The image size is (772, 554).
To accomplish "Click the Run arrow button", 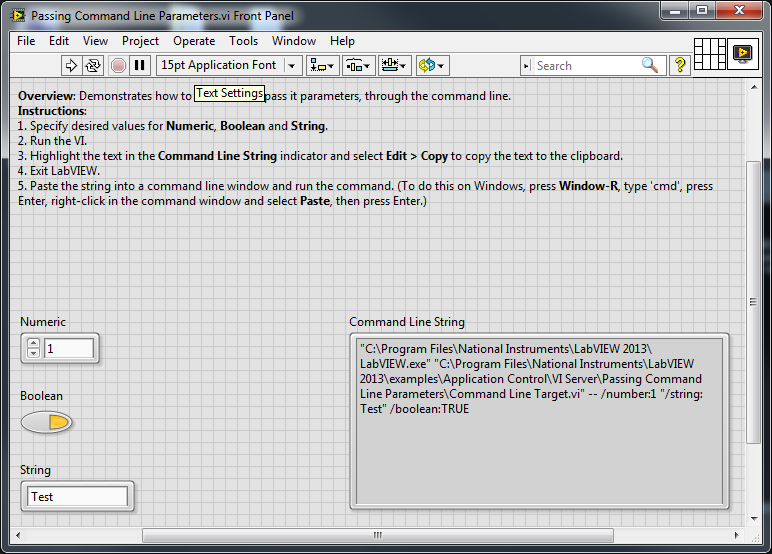I will coord(71,65).
